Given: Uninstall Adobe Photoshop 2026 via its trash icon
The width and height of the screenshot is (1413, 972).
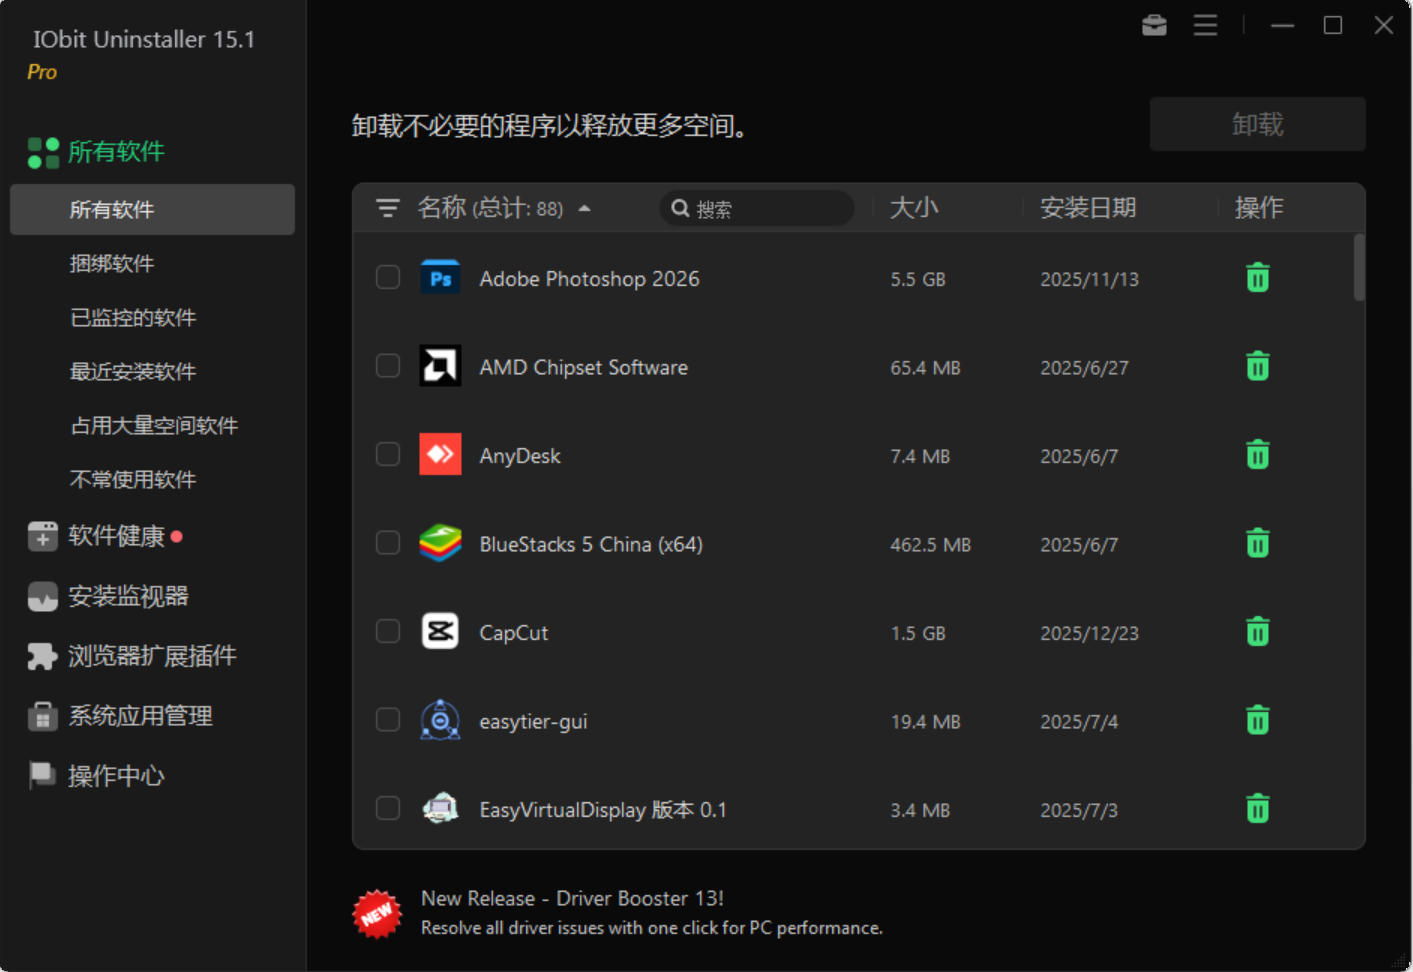Looking at the screenshot, I should 1257,278.
